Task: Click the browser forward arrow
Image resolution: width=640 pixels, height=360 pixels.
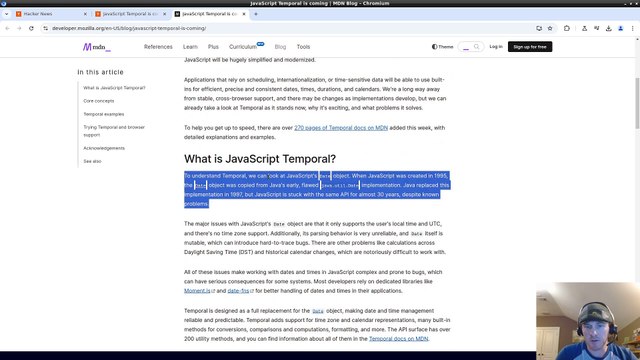Action: 19,28
